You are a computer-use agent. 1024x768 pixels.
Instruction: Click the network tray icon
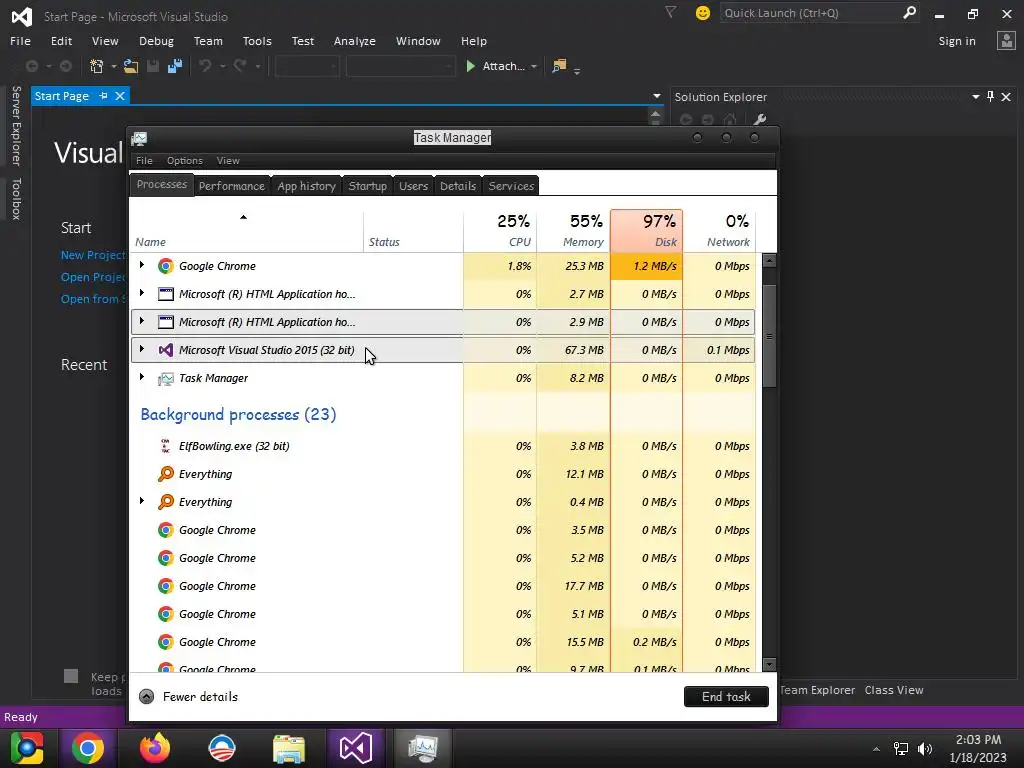click(901, 749)
